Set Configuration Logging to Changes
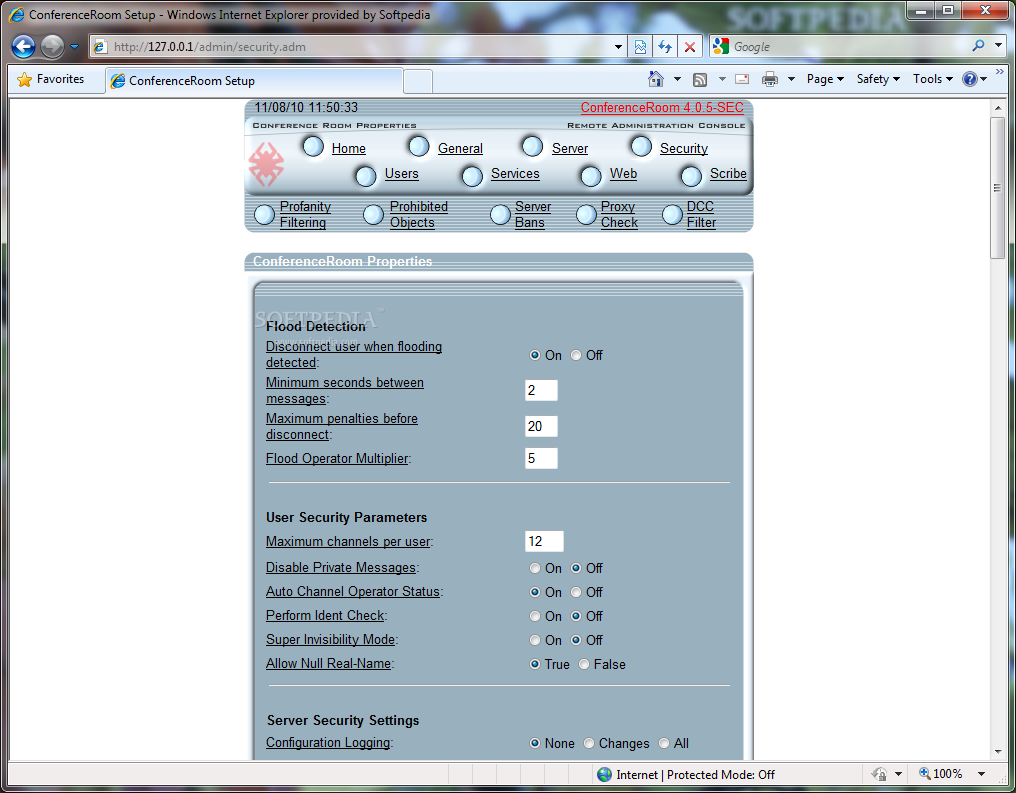 (588, 743)
